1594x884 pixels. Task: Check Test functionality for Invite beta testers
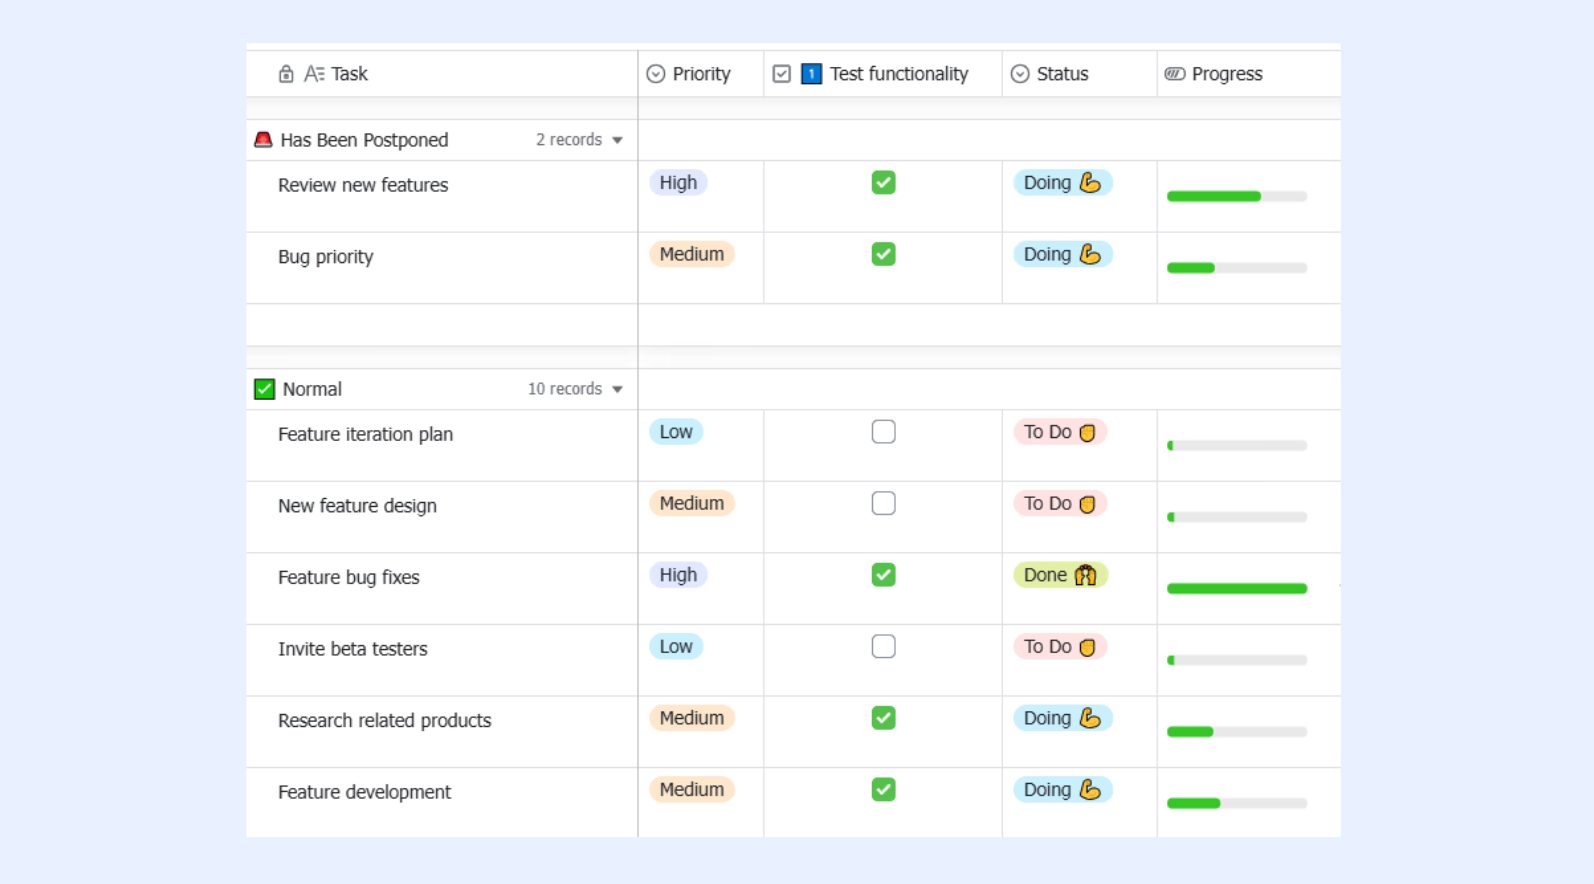883,647
